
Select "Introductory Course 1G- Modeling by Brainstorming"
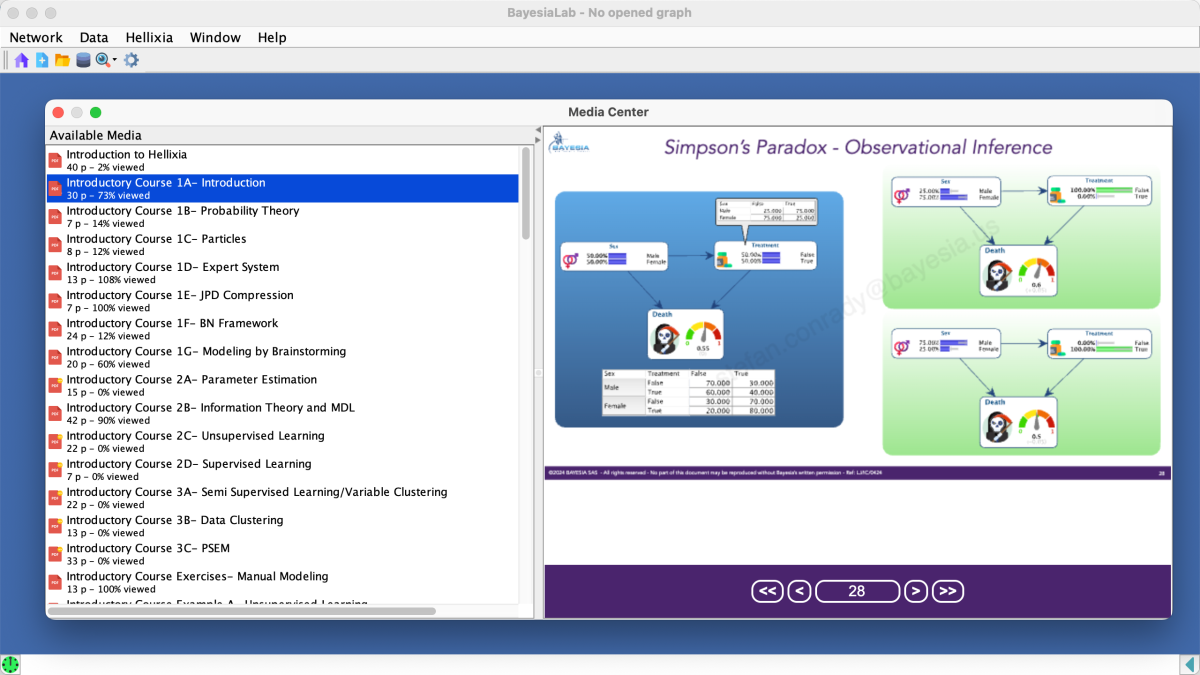click(x=283, y=356)
